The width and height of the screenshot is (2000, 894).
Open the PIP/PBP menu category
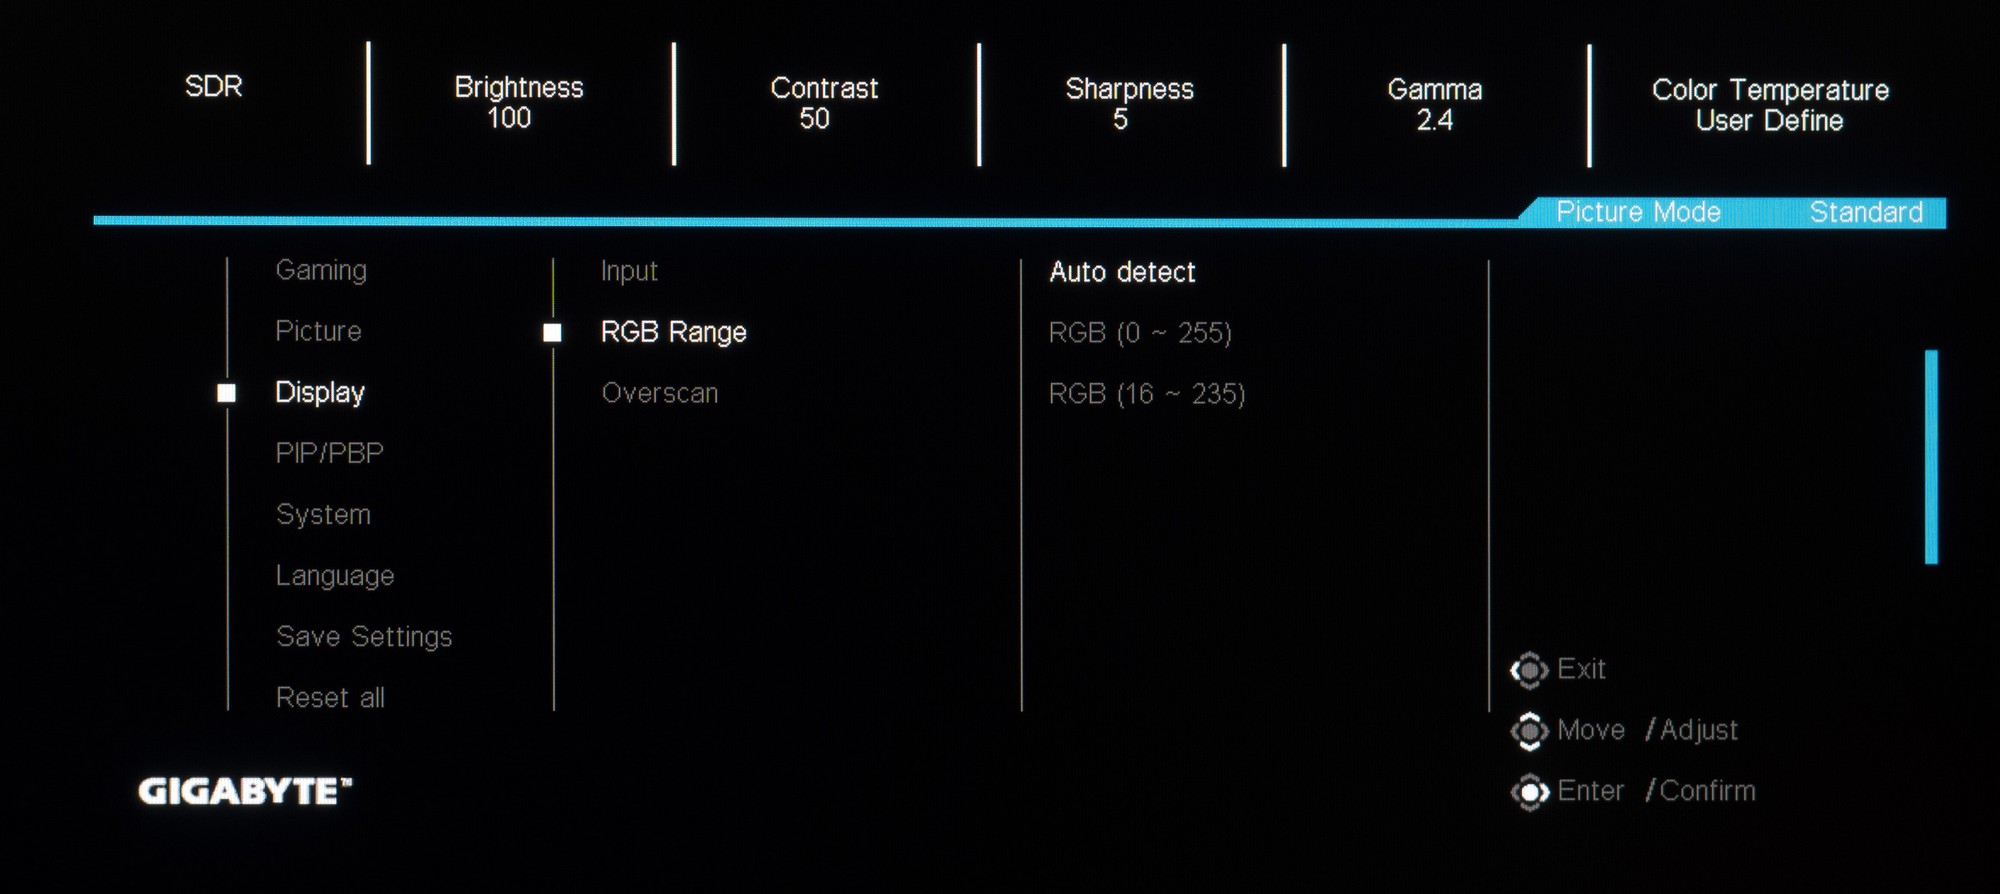(330, 453)
